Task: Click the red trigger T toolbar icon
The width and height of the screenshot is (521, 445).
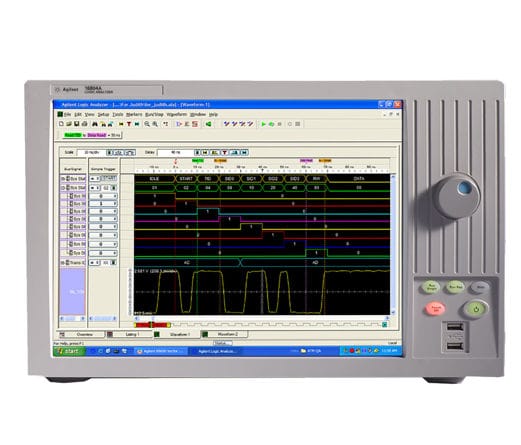Action: pyautogui.click(x=129, y=124)
